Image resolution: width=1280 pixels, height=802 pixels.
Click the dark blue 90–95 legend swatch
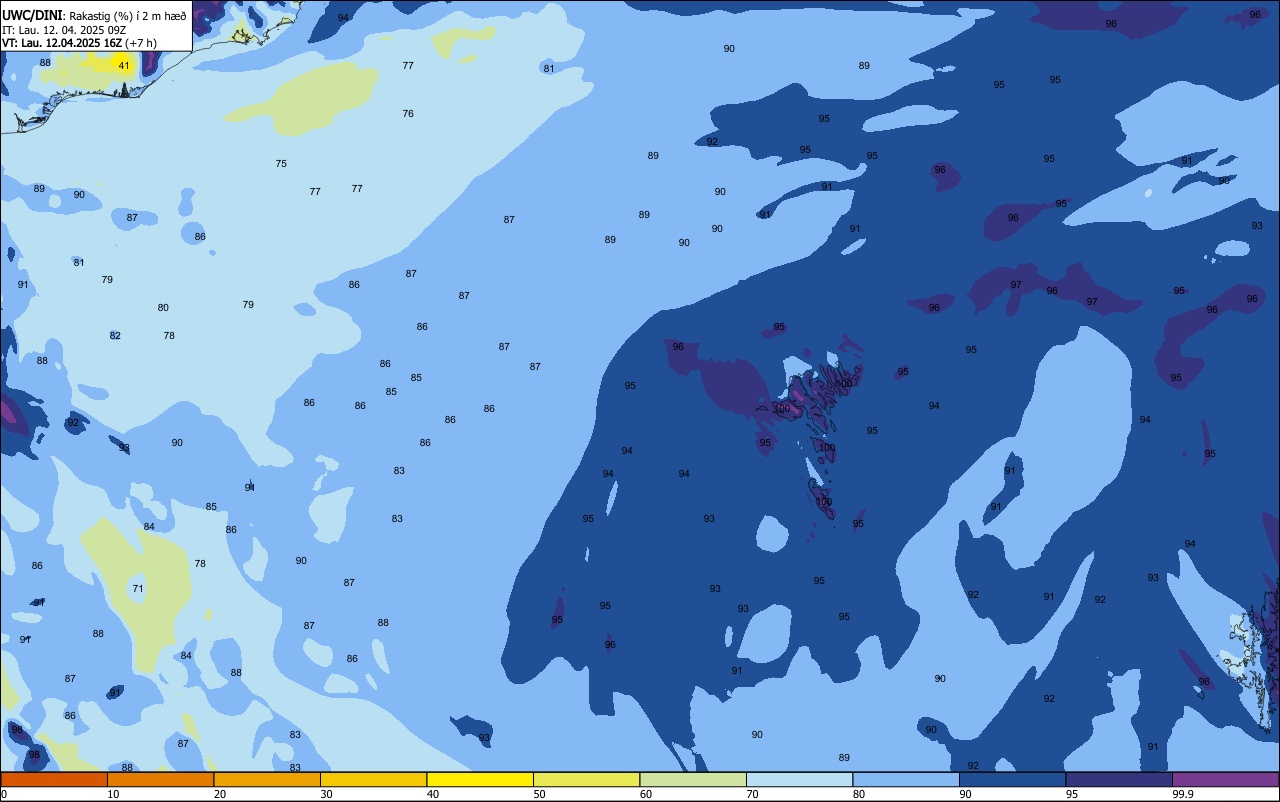click(x=1012, y=779)
